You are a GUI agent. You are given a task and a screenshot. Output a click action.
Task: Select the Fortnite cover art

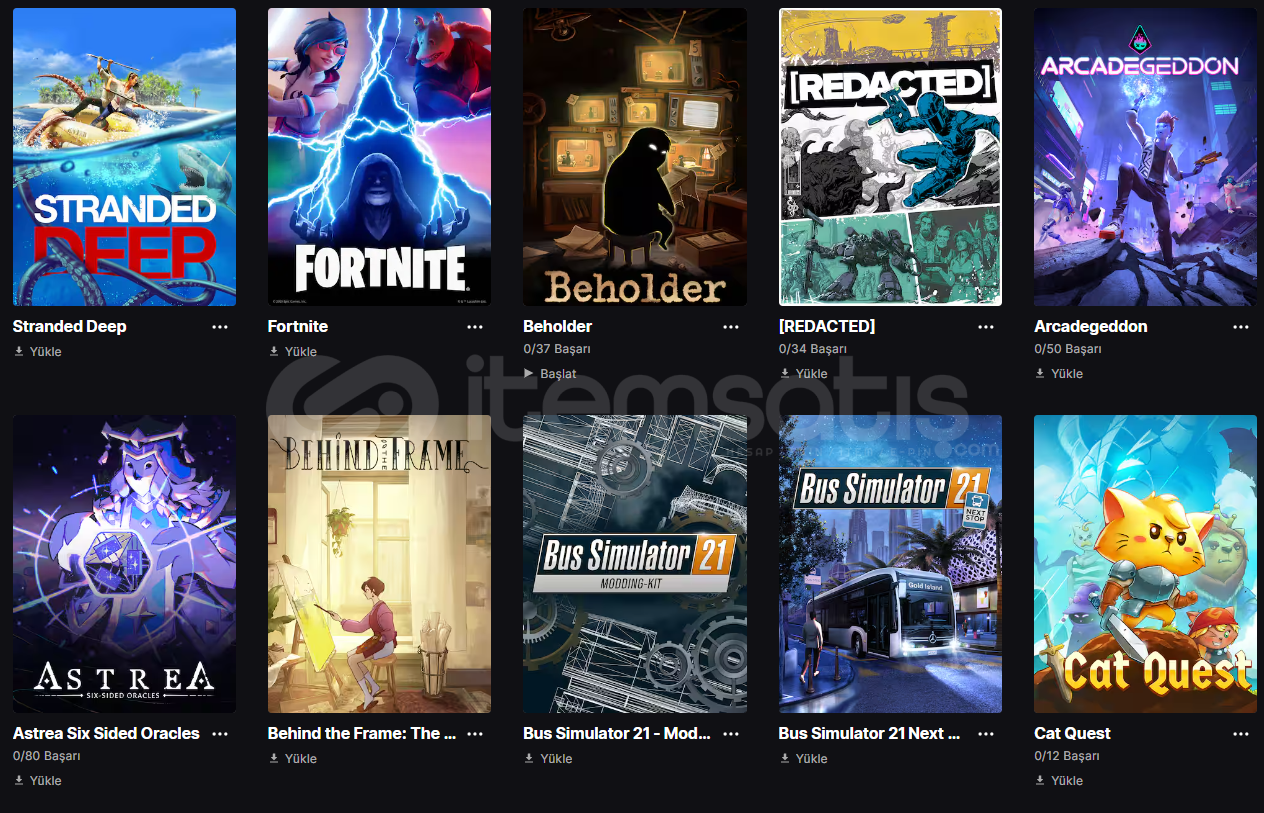point(379,157)
